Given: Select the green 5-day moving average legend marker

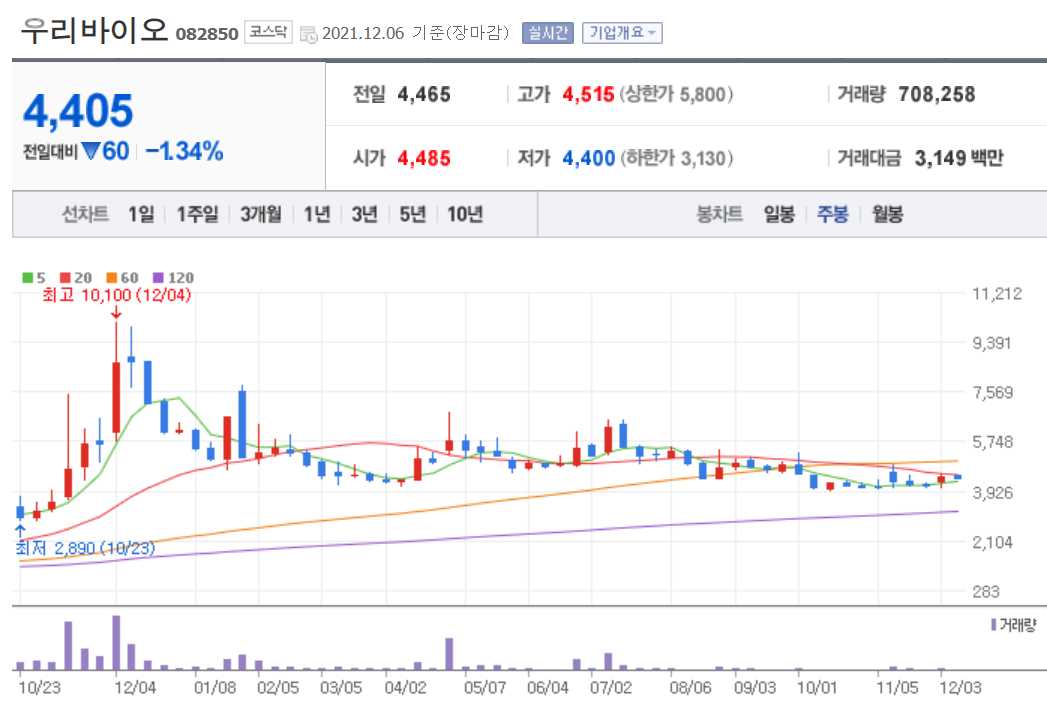Looking at the screenshot, I should click(x=27, y=276).
